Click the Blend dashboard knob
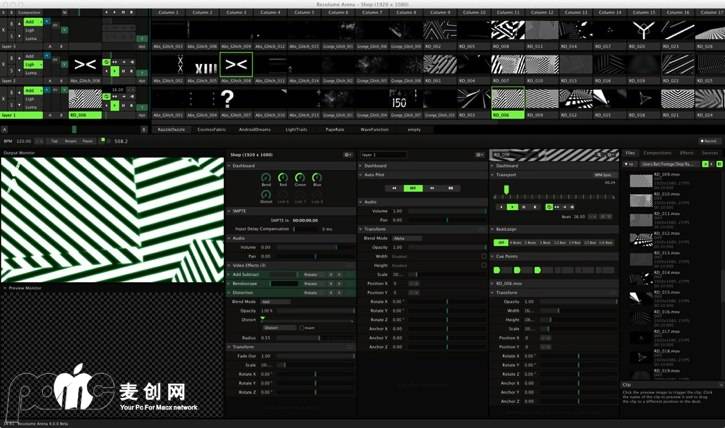 pyautogui.click(x=266, y=177)
